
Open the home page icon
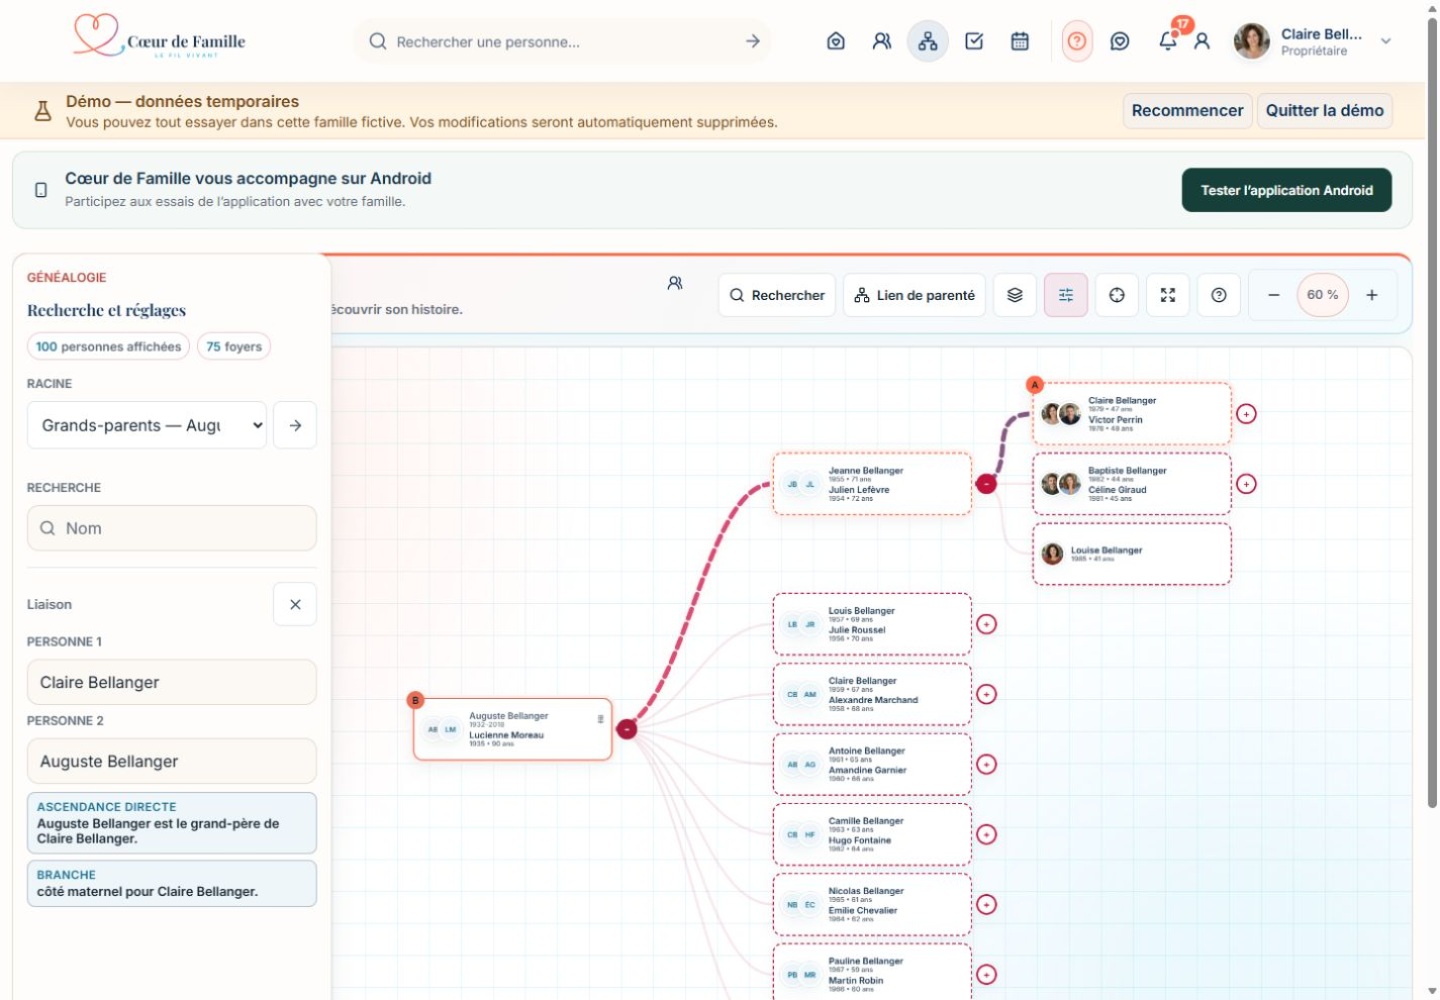[836, 41]
